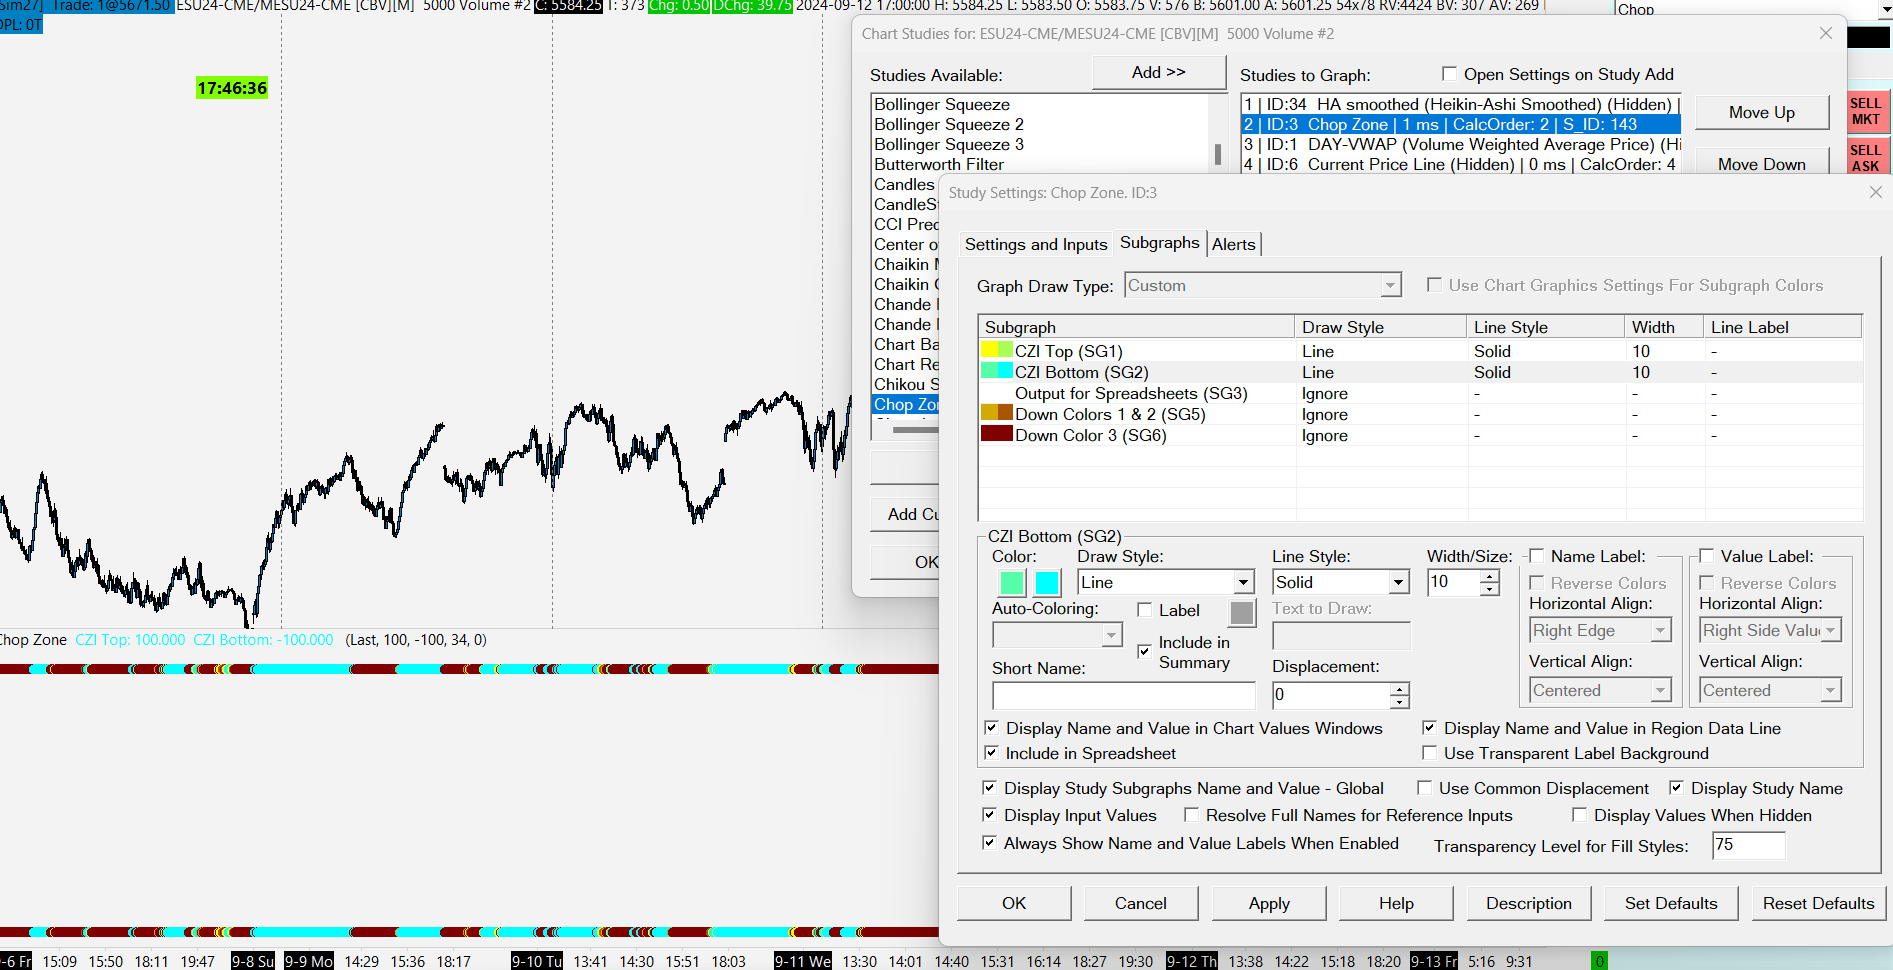Select Bollinger Squeeze in Studies Available

tap(942, 104)
